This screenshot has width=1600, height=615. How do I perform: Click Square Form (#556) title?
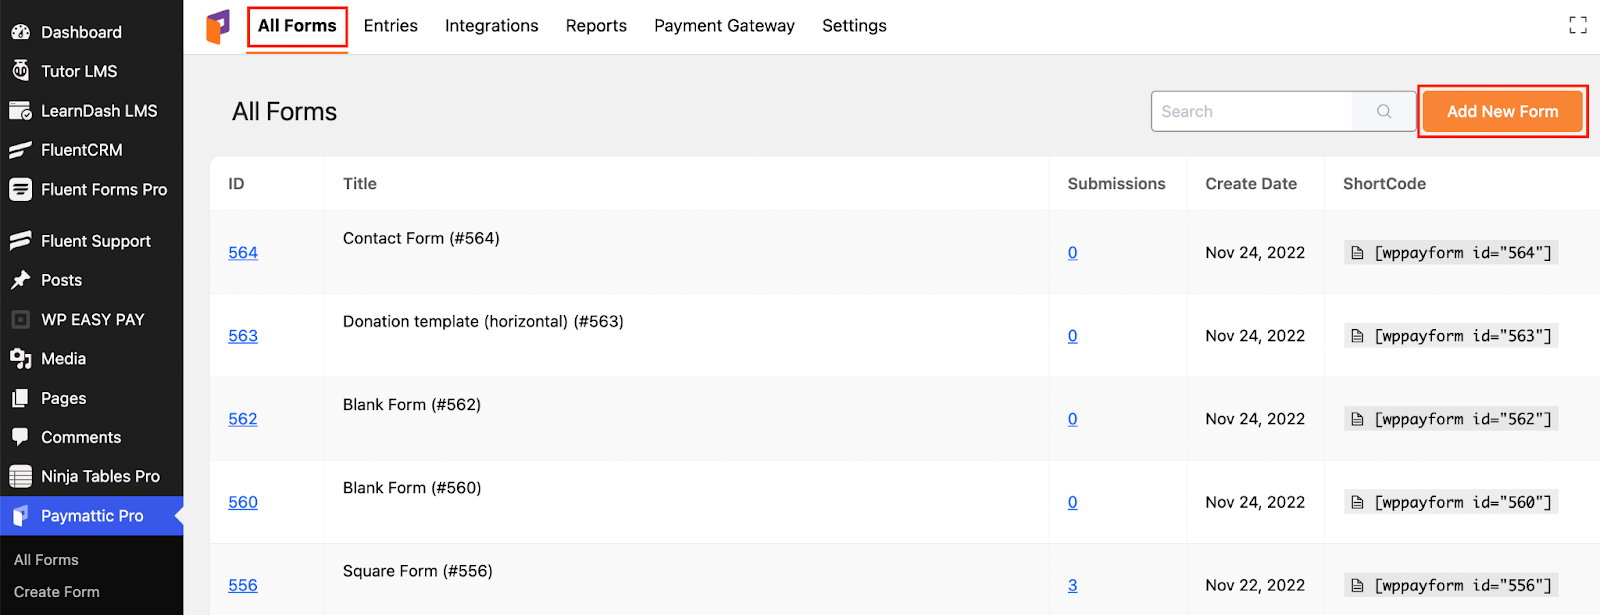[x=418, y=571]
